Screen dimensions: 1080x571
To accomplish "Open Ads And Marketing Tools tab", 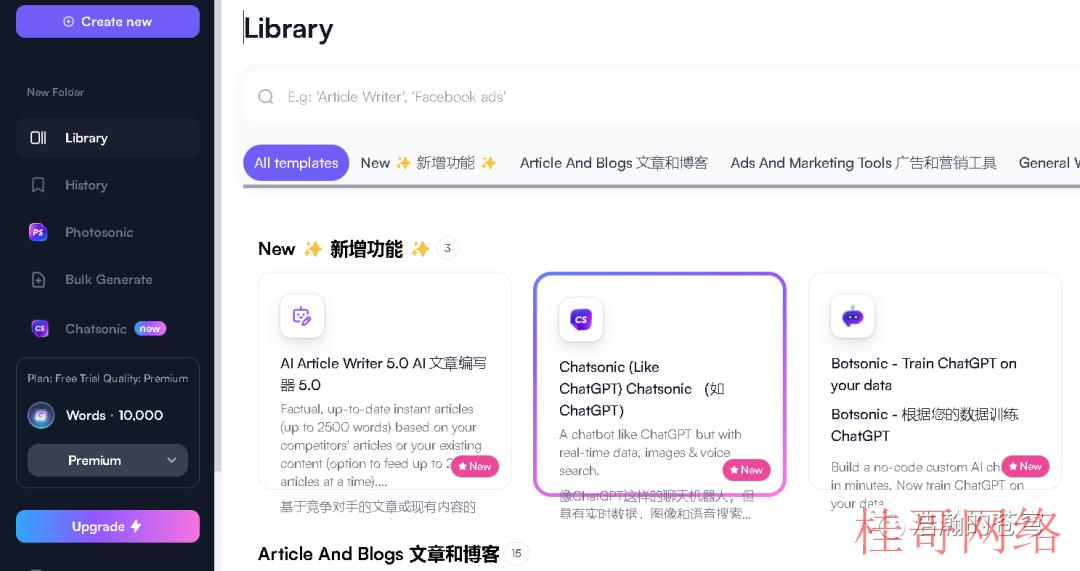I will 863,163.
